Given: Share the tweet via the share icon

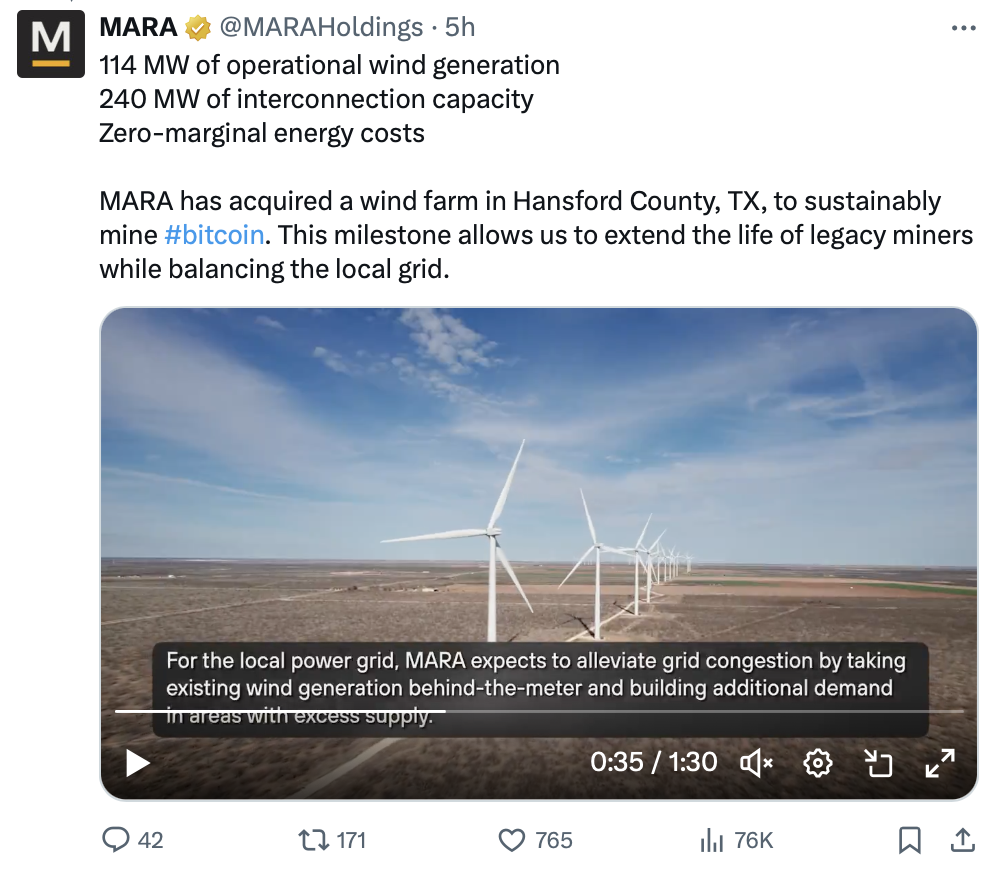Looking at the screenshot, I should coord(962,840).
